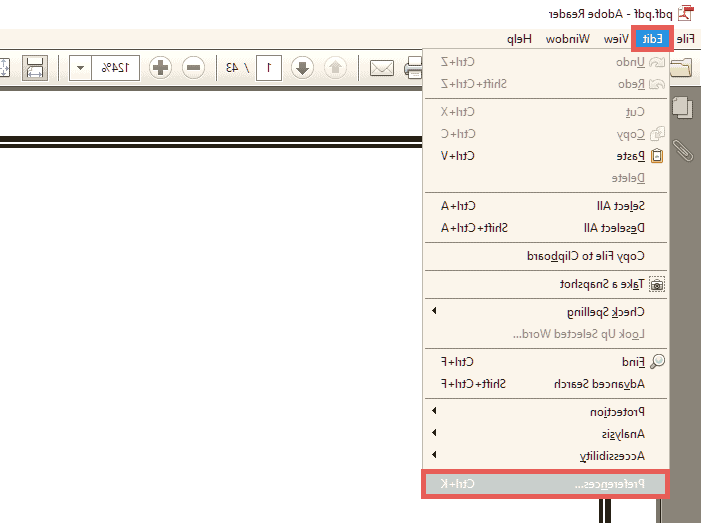Screen dimensions: 701x523
Task: Open the File menu
Action: point(686,39)
